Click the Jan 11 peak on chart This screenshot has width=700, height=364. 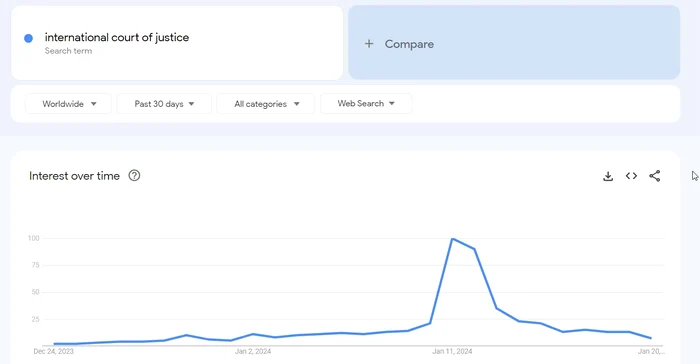click(x=452, y=239)
